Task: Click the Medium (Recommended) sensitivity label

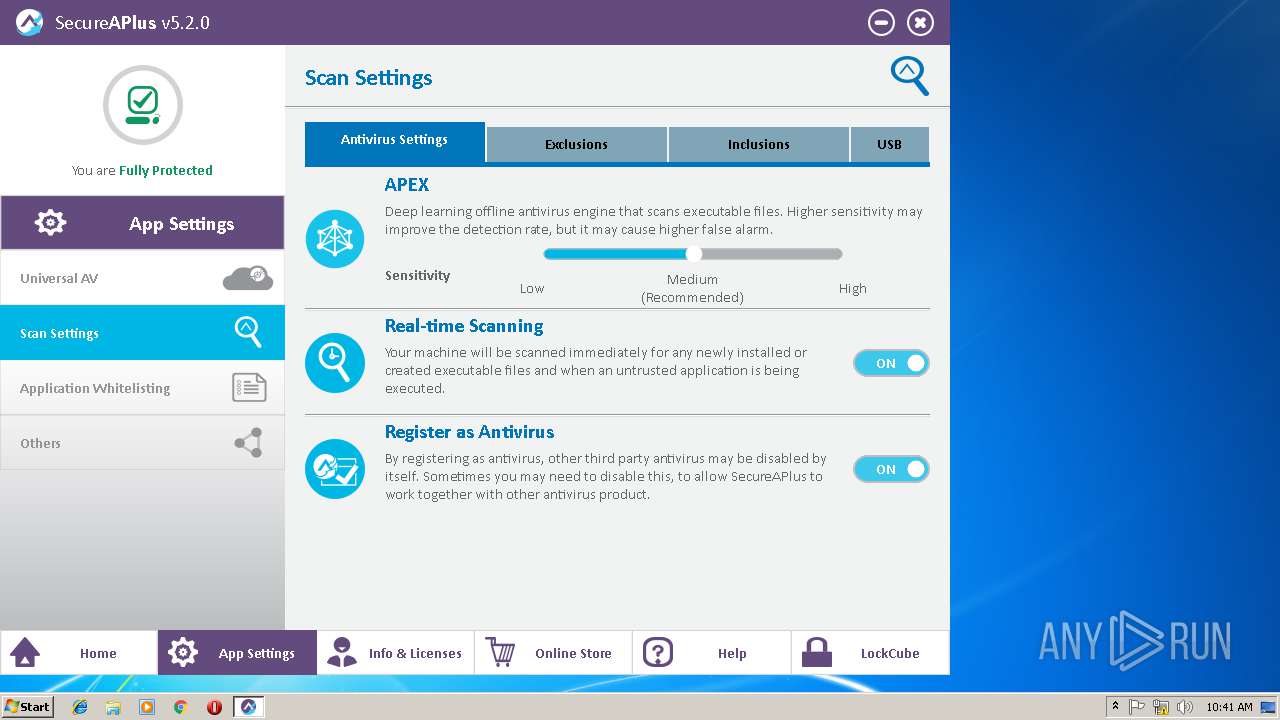Action: coord(692,288)
